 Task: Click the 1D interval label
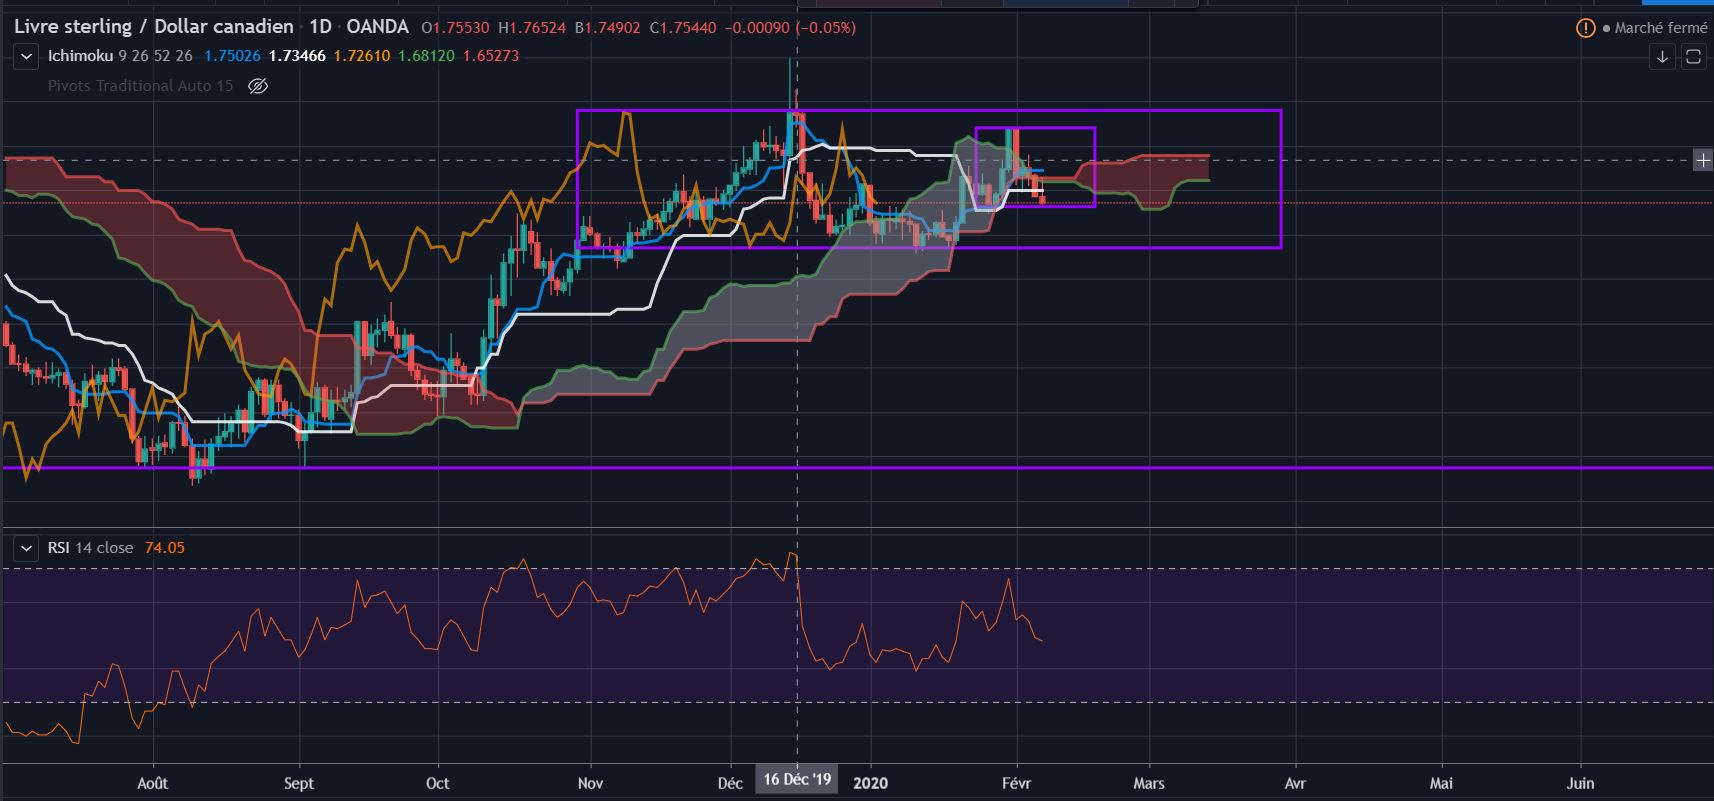(x=321, y=27)
